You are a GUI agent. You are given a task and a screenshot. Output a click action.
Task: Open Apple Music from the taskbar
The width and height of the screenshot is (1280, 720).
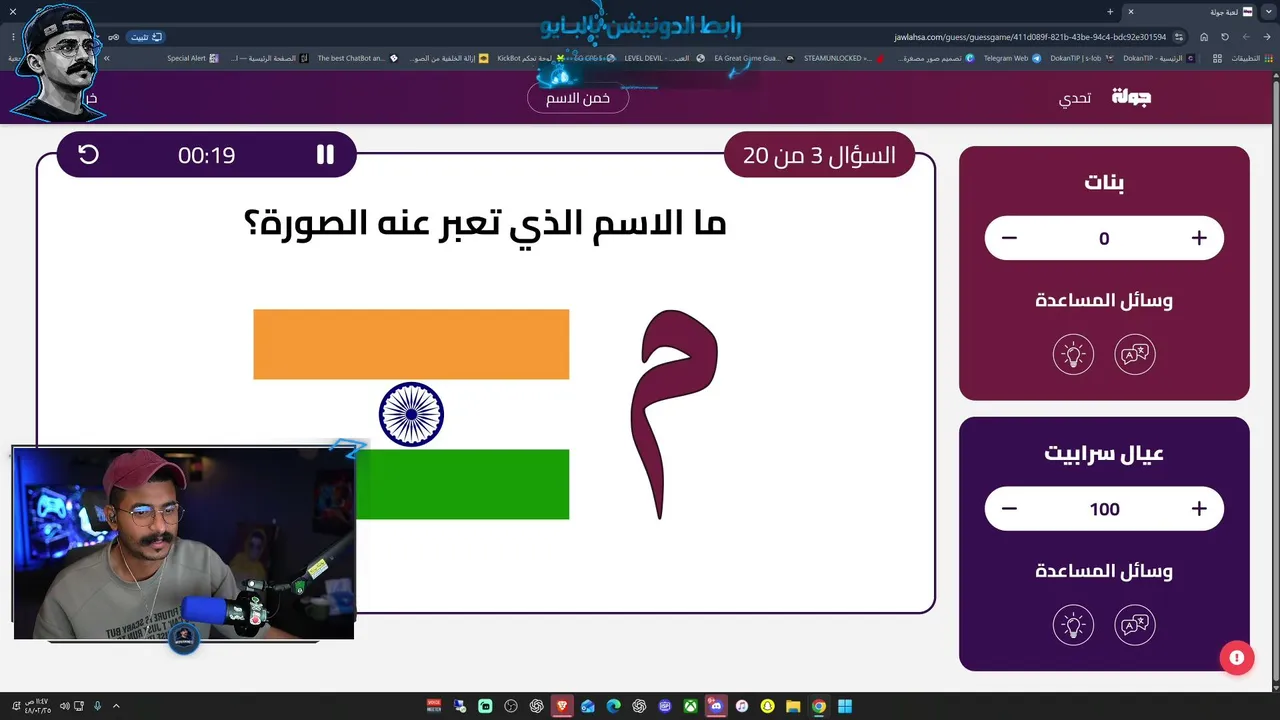(742, 706)
